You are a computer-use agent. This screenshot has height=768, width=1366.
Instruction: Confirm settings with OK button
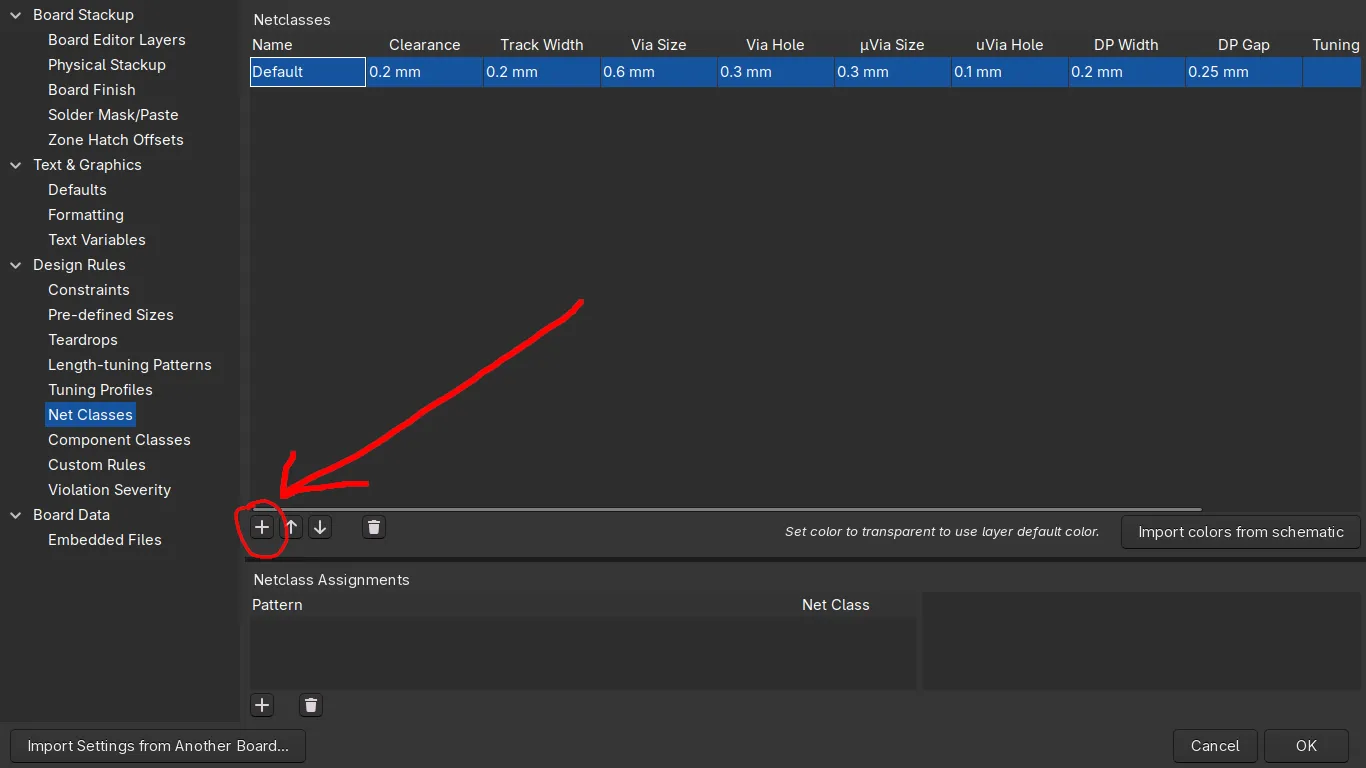click(1306, 746)
